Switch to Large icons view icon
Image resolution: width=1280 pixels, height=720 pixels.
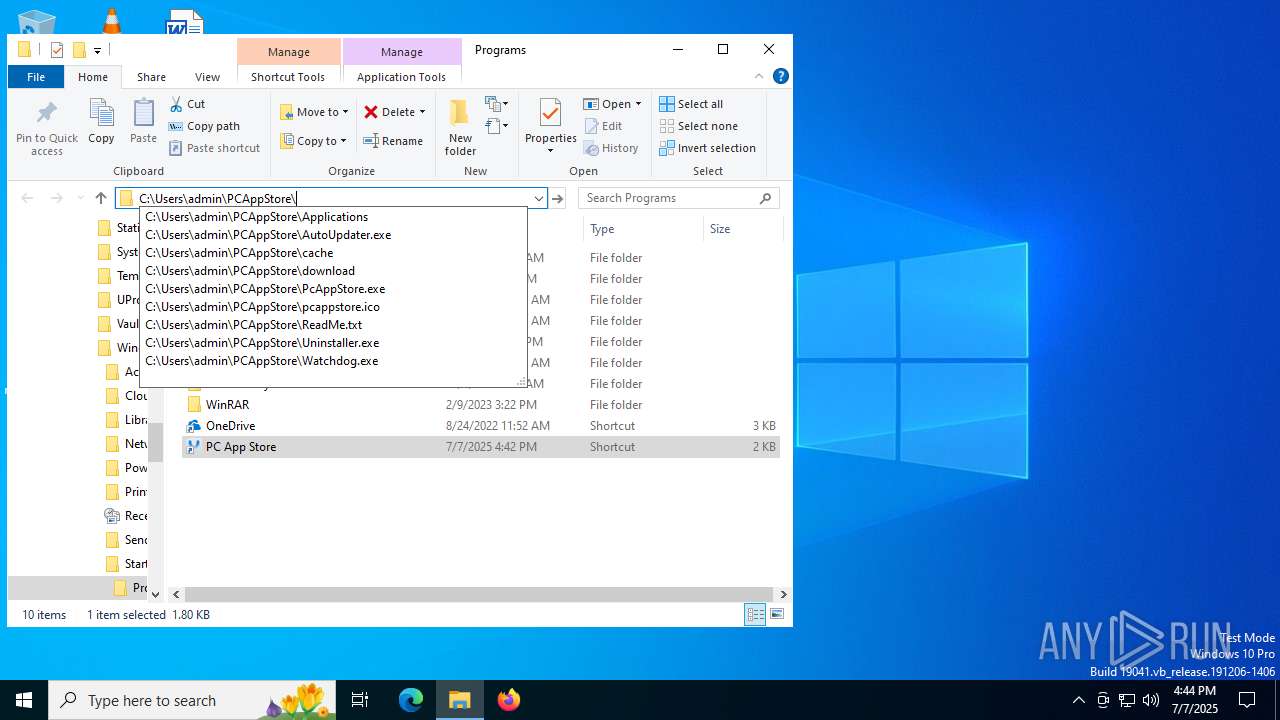[777, 615]
